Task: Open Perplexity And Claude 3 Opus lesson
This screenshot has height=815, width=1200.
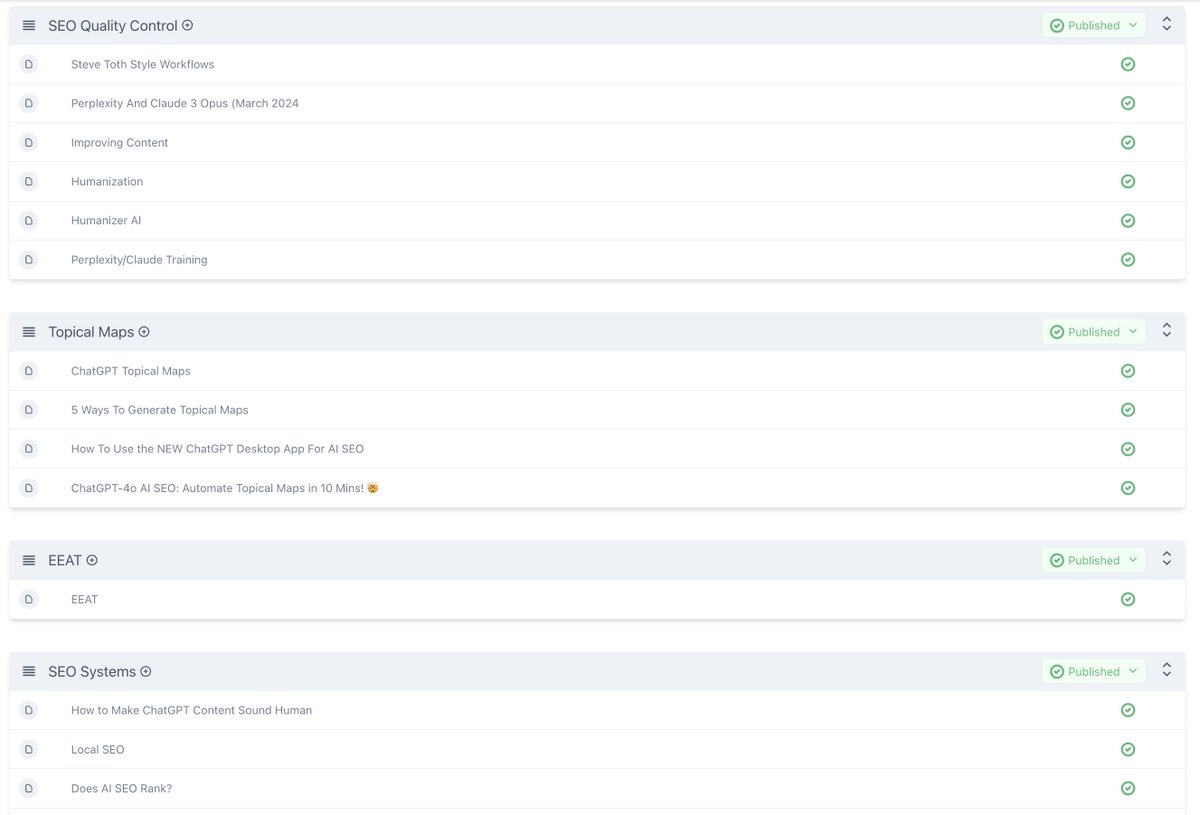Action: coord(185,103)
